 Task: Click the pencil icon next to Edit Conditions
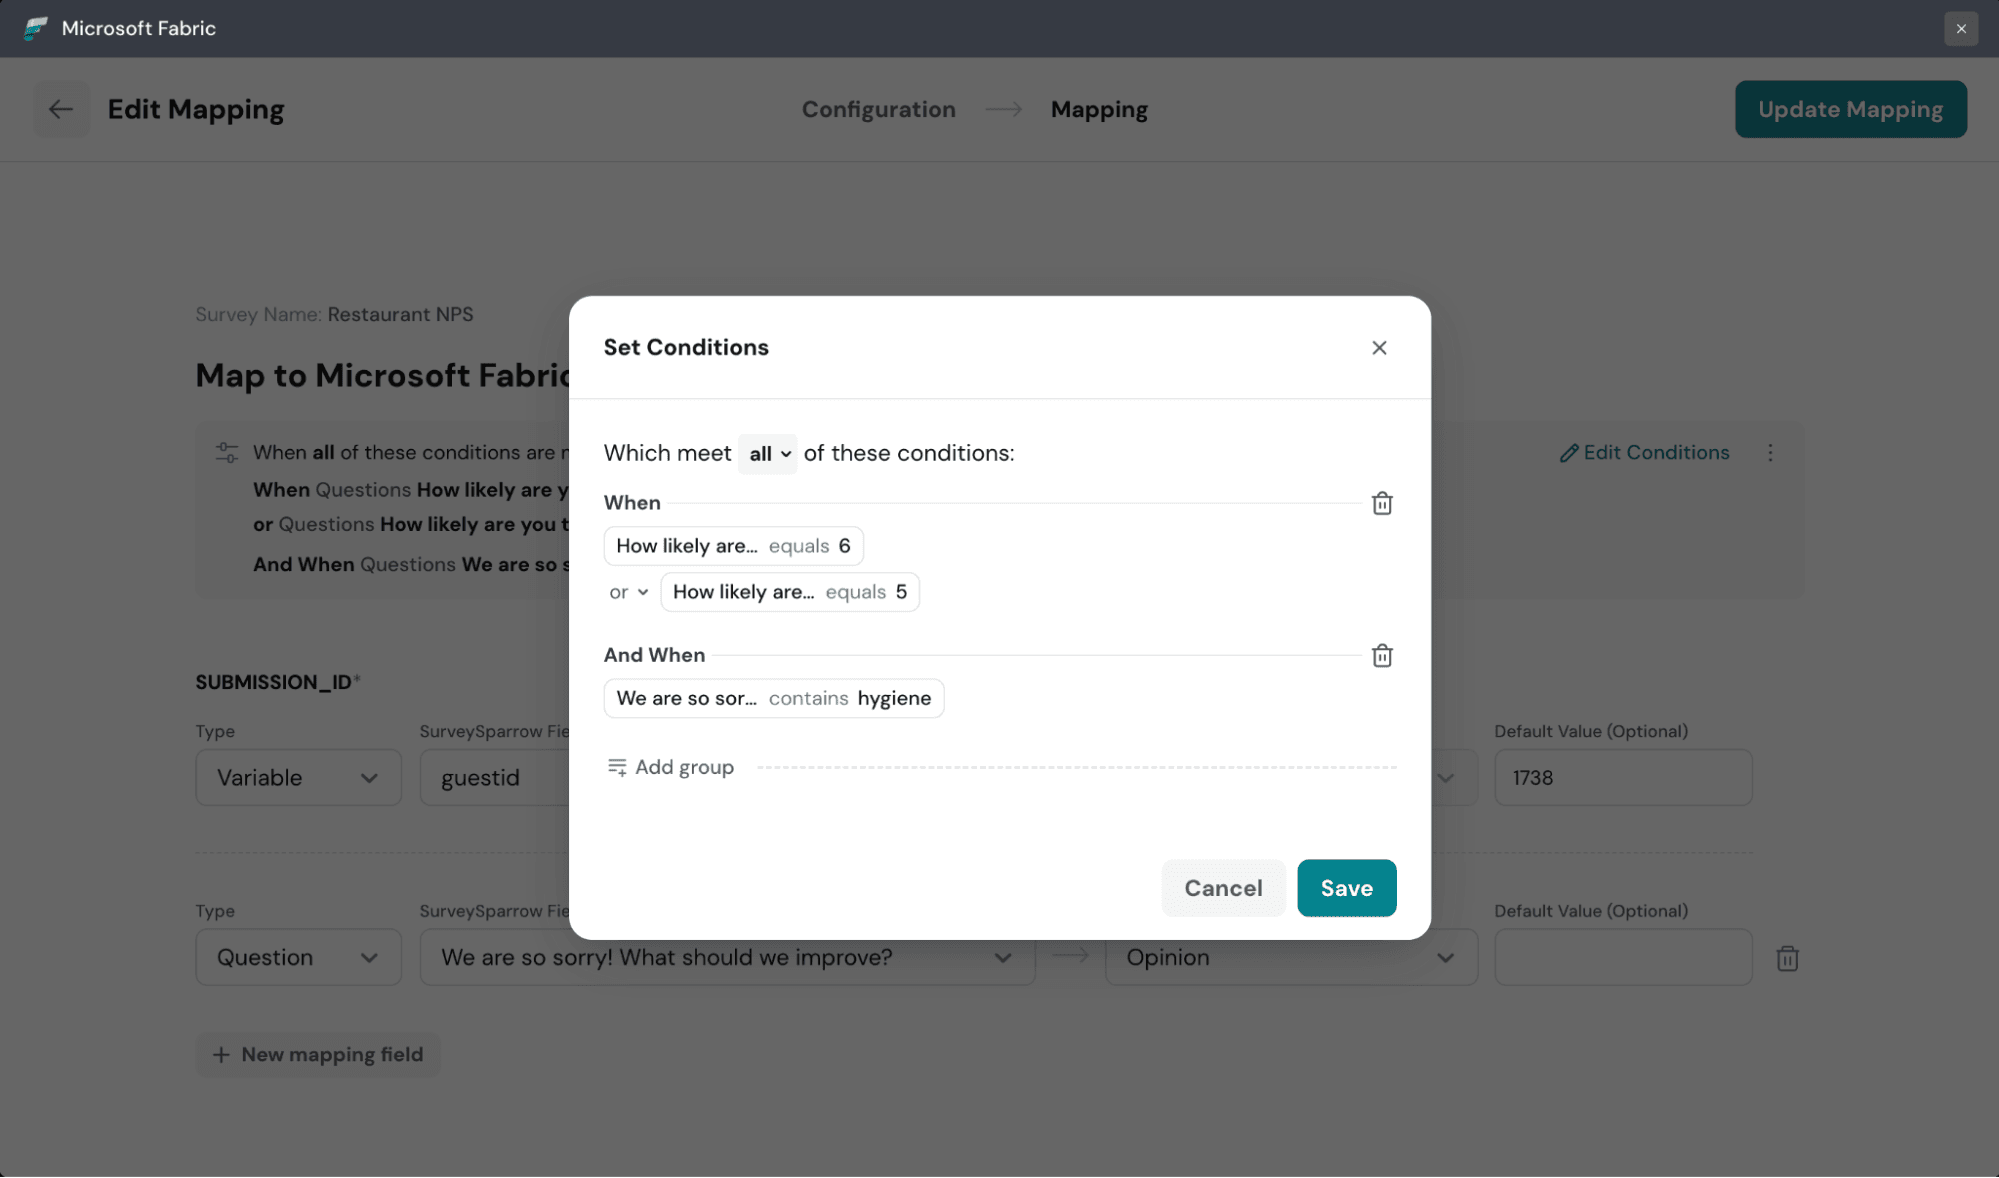pos(1568,452)
